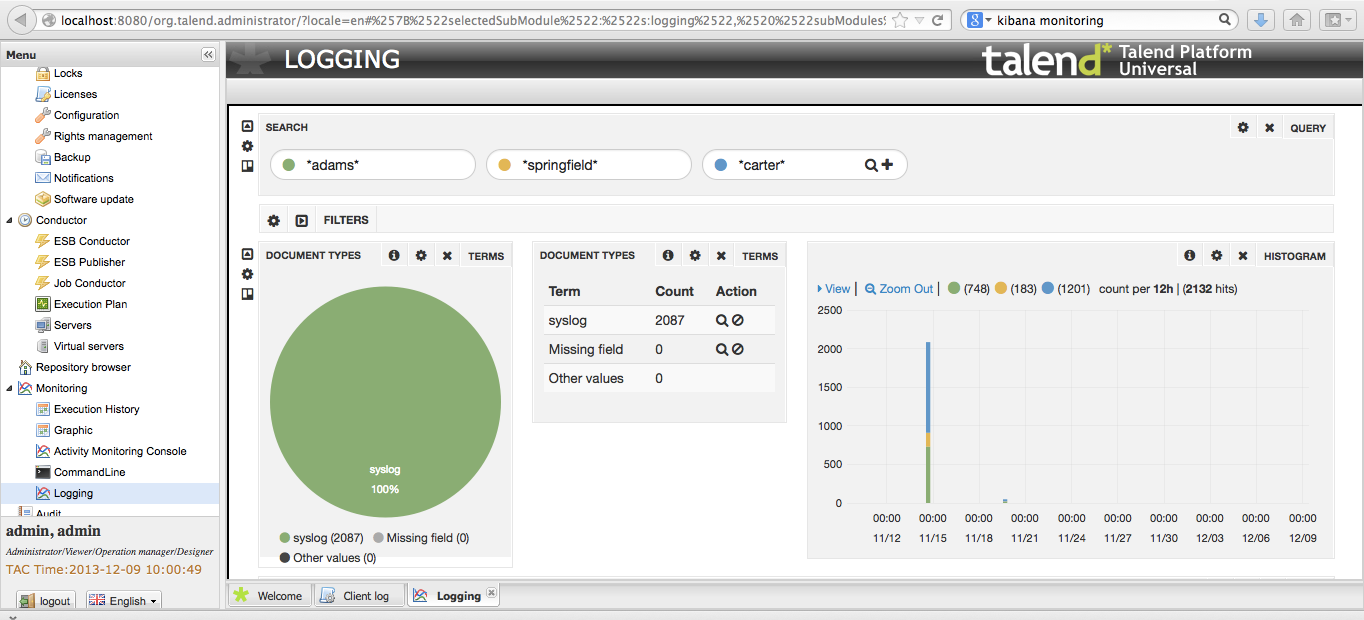Toggle the syslog legend entry in pie chart

tap(322, 538)
